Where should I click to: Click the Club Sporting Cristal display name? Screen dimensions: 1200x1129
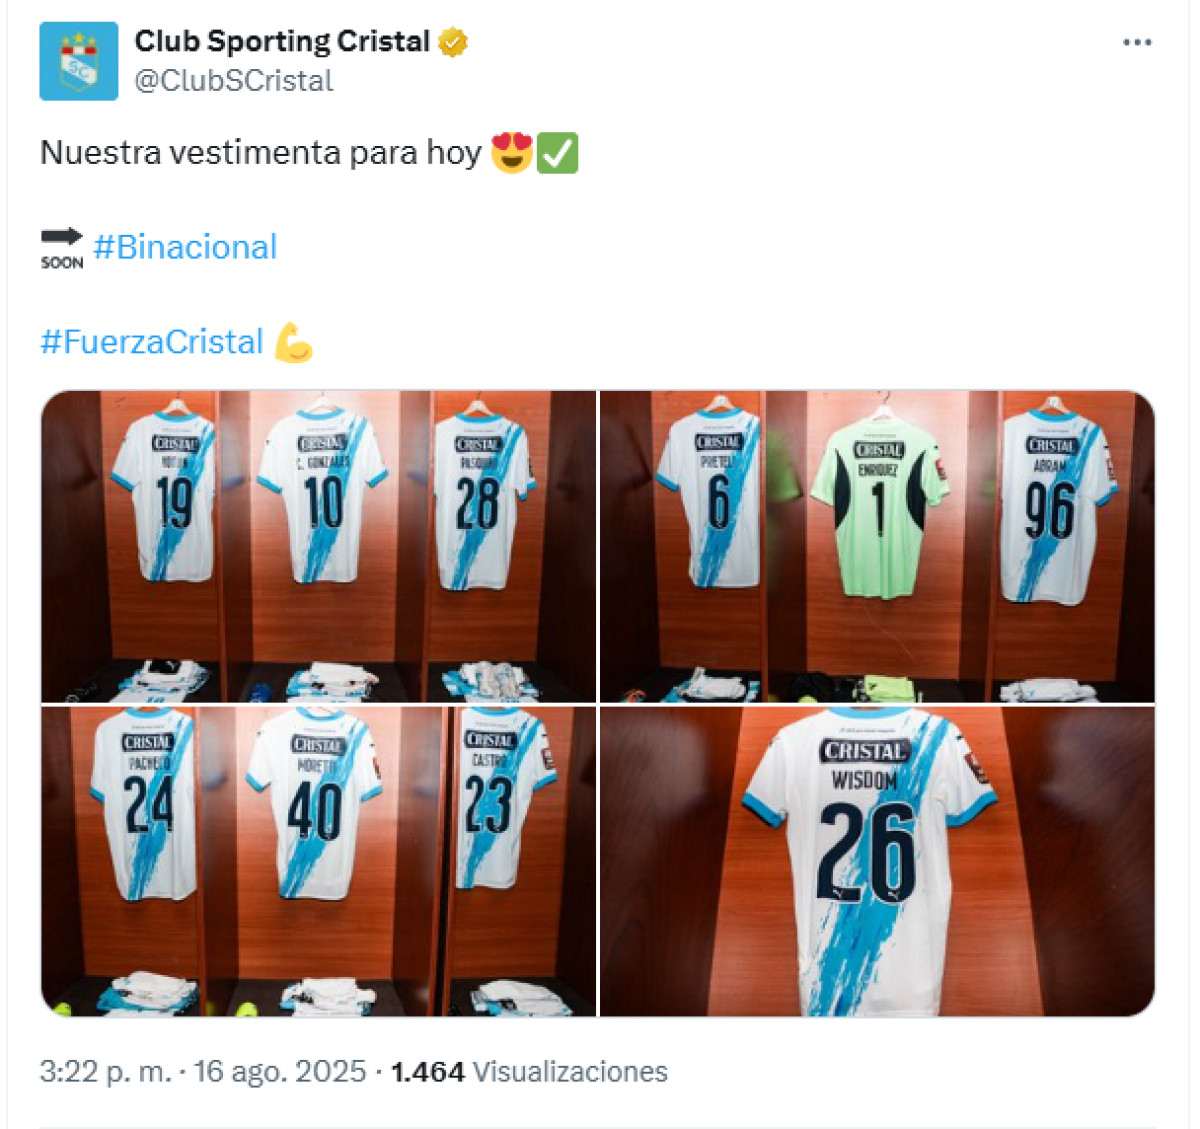(x=282, y=41)
